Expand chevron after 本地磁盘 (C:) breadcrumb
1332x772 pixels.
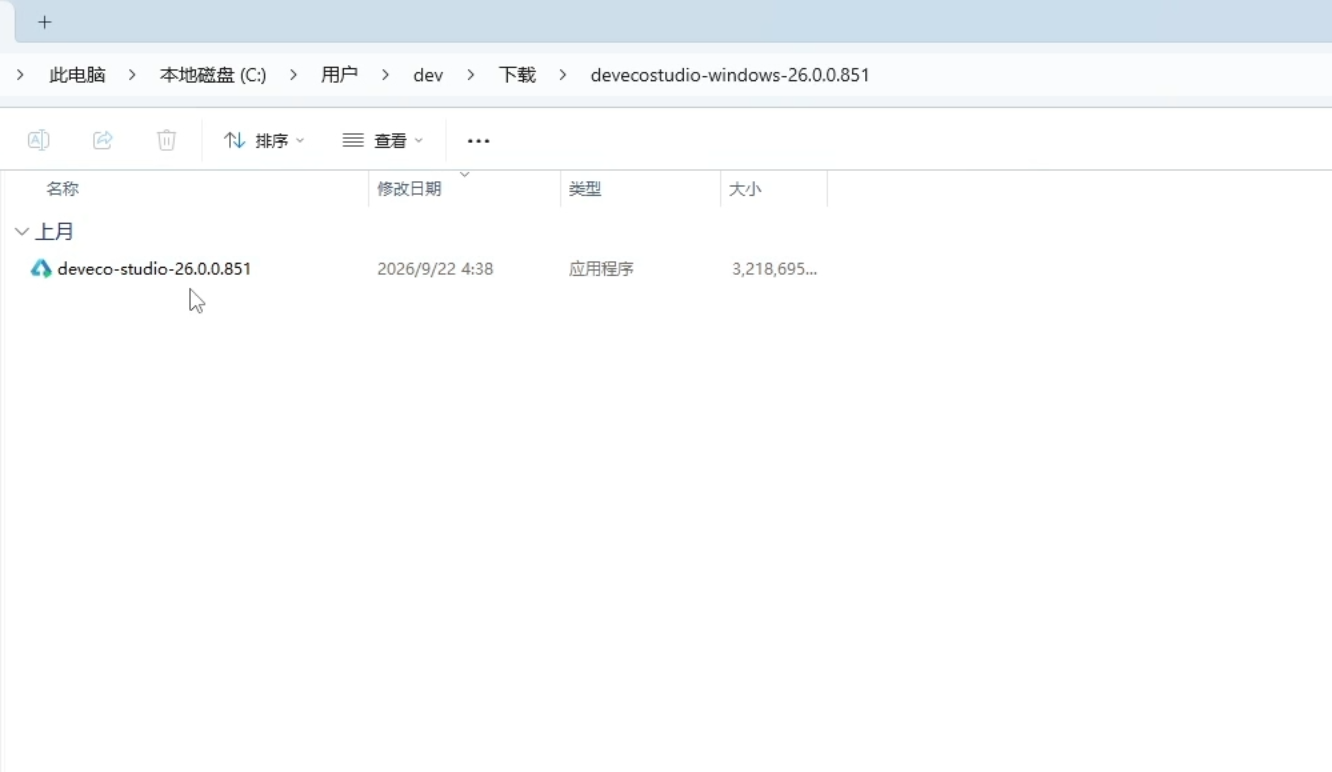pyautogui.click(x=293, y=75)
